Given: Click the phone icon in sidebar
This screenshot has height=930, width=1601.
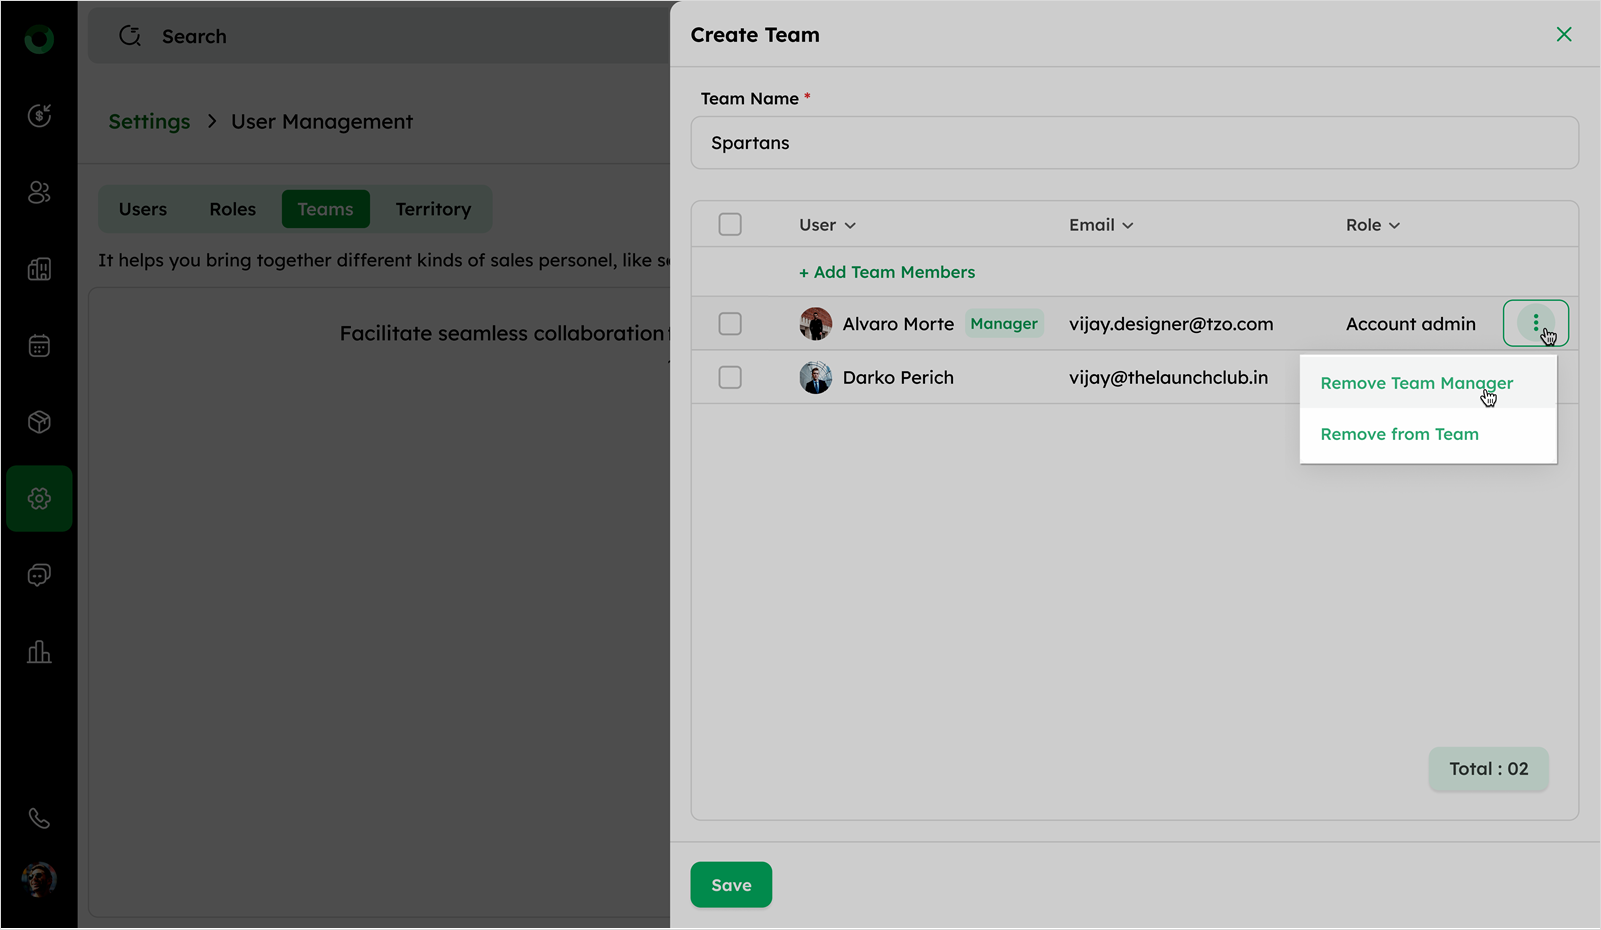Looking at the screenshot, I should tap(39, 819).
